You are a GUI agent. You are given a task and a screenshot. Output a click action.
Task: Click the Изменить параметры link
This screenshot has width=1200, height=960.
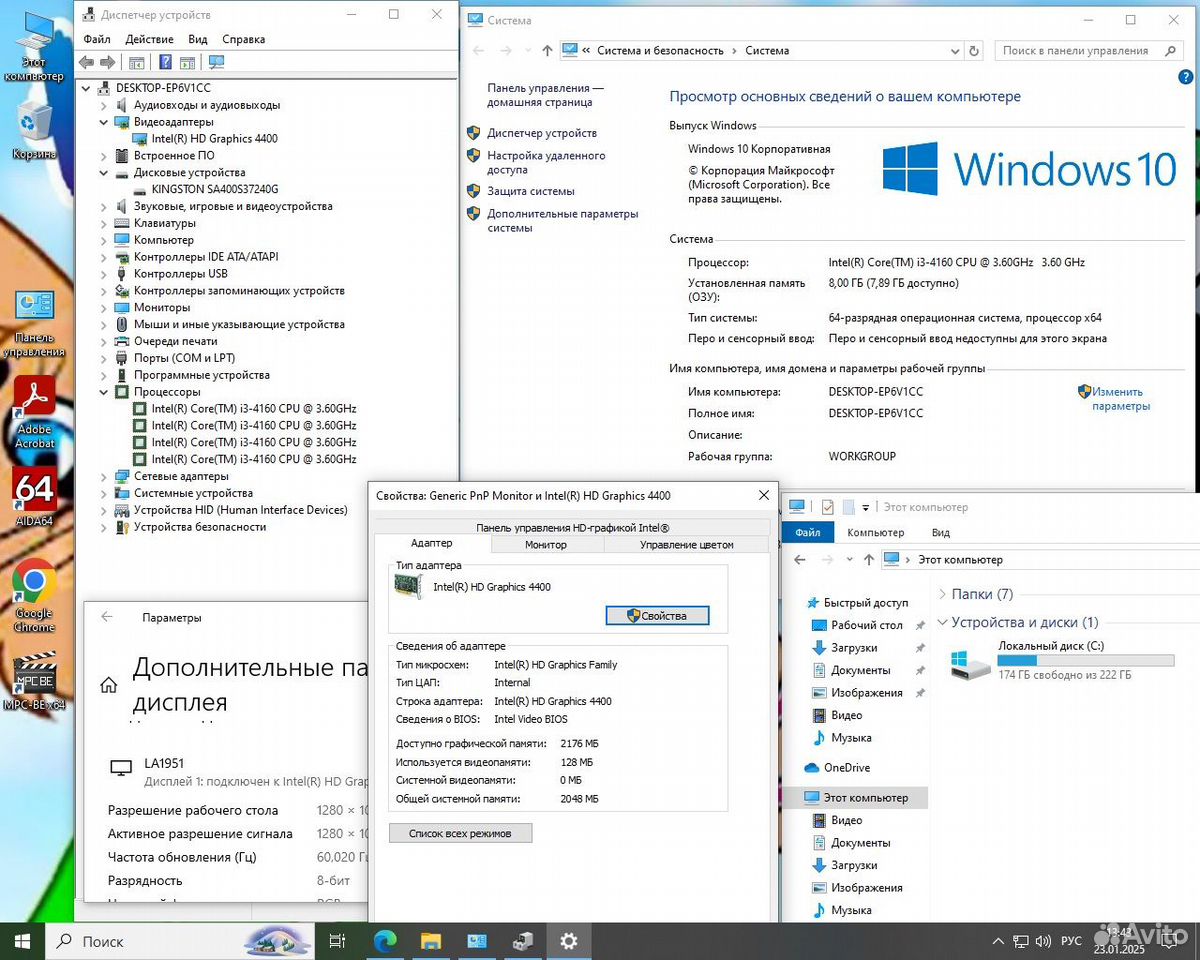pos(1120,399)
